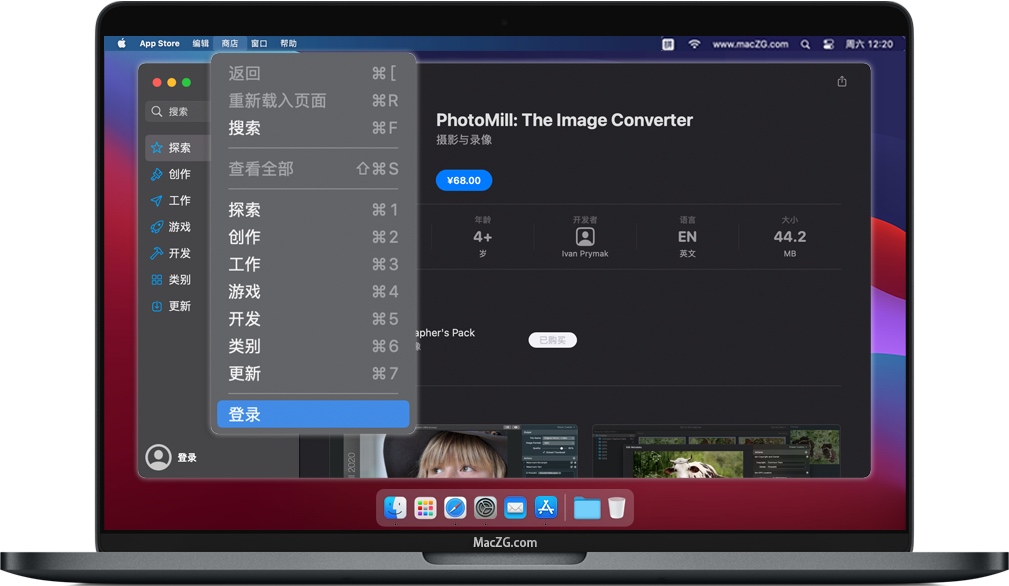Viewport: 1009px width, 586px height.
Task: Choose 工作 ⌘3 from the menu
Action: 313,264
